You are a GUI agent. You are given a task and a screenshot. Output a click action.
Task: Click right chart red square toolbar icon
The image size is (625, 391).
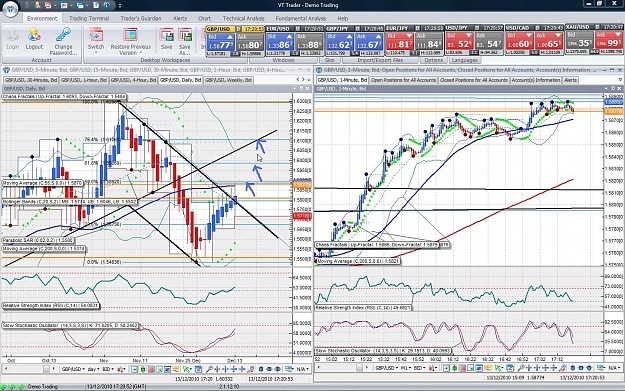[x=463, y=369]
